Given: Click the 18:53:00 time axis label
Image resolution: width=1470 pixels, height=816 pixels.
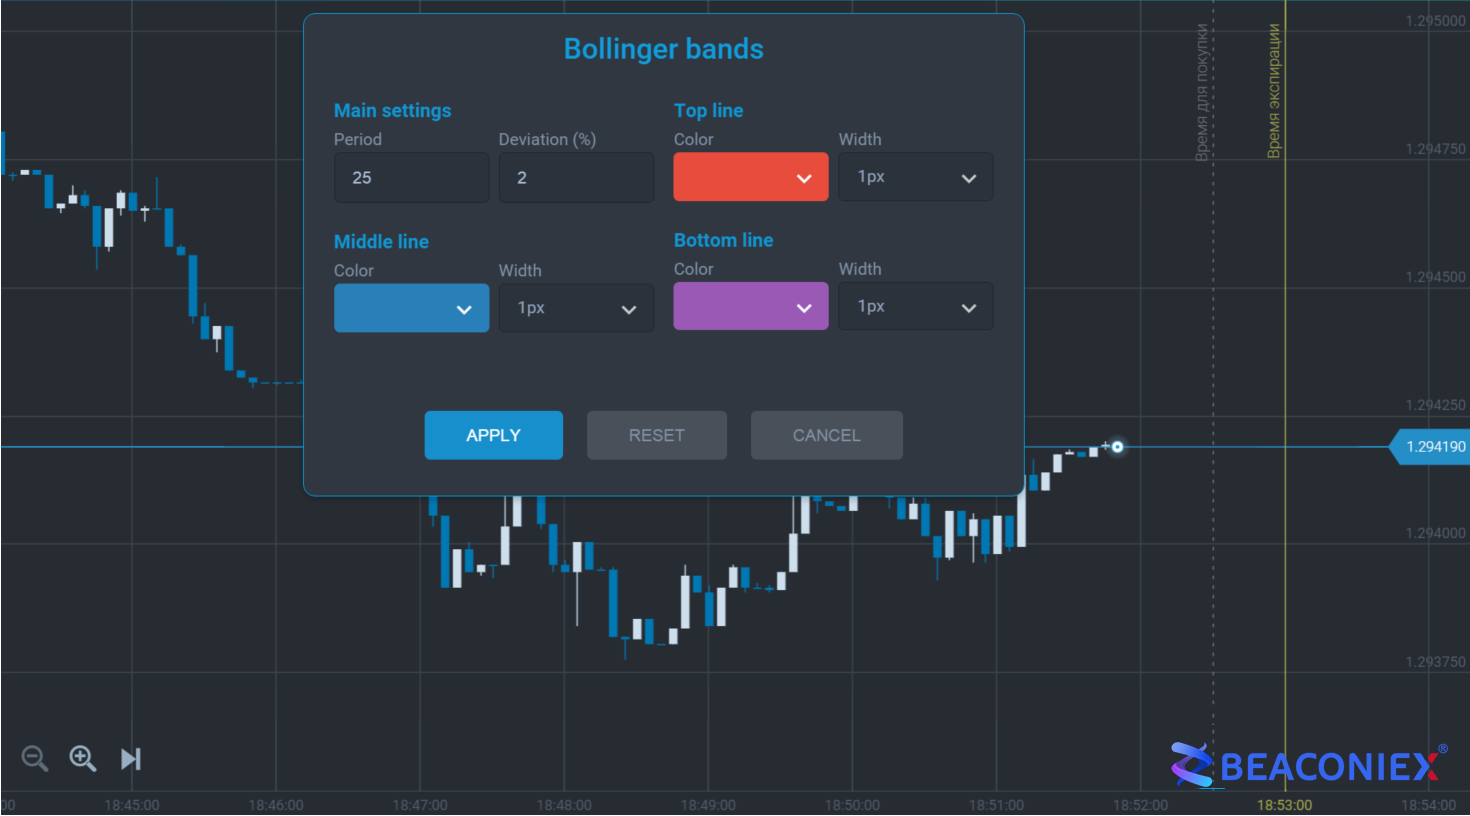Looking at the screenshot, I should [1285, 805].
